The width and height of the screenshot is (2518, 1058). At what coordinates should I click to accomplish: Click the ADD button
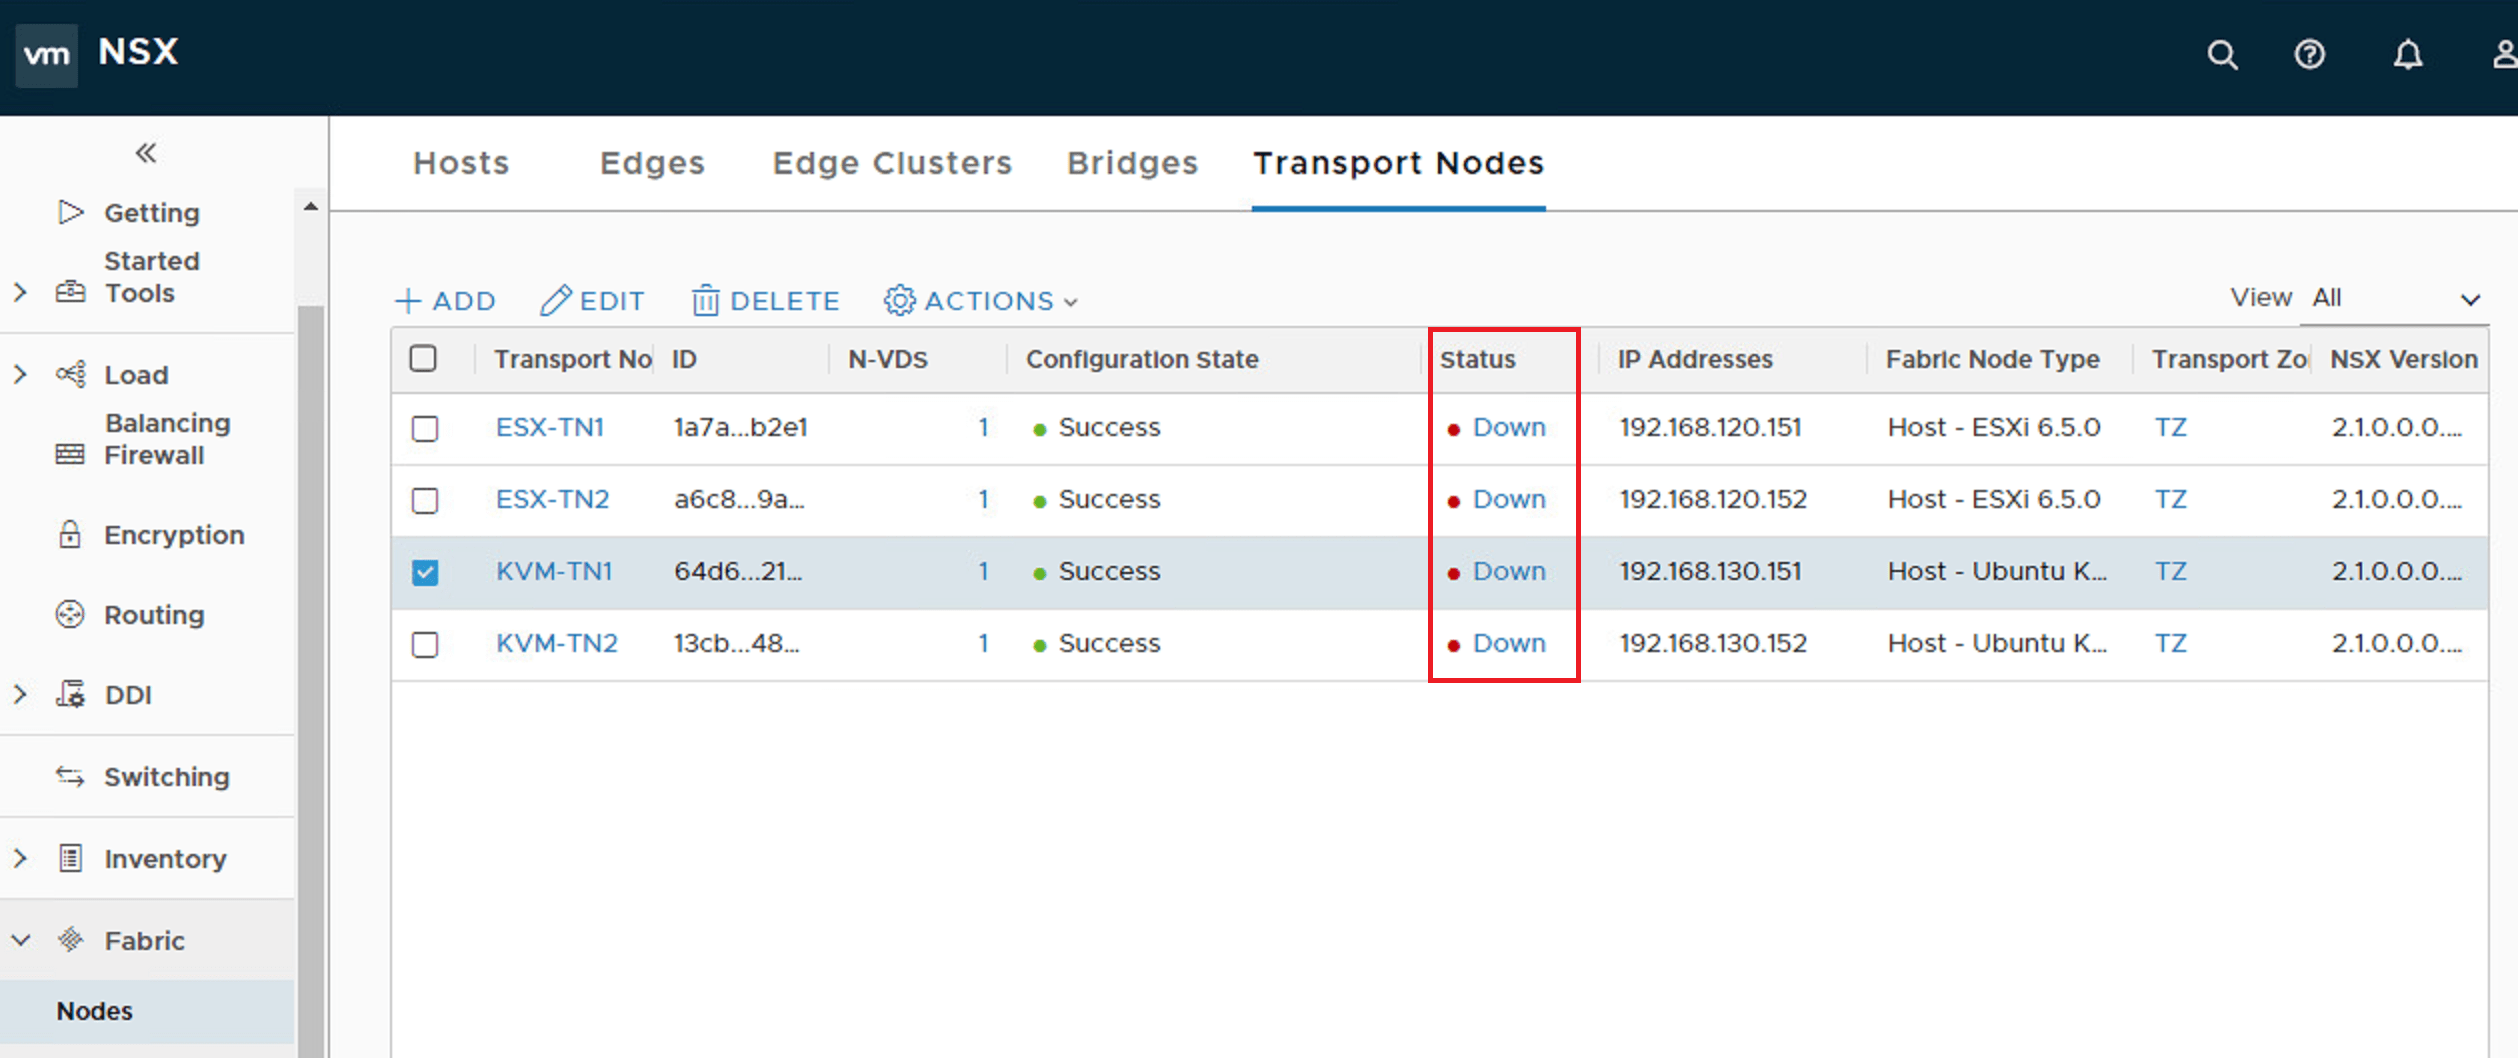(x=445, y=300)
